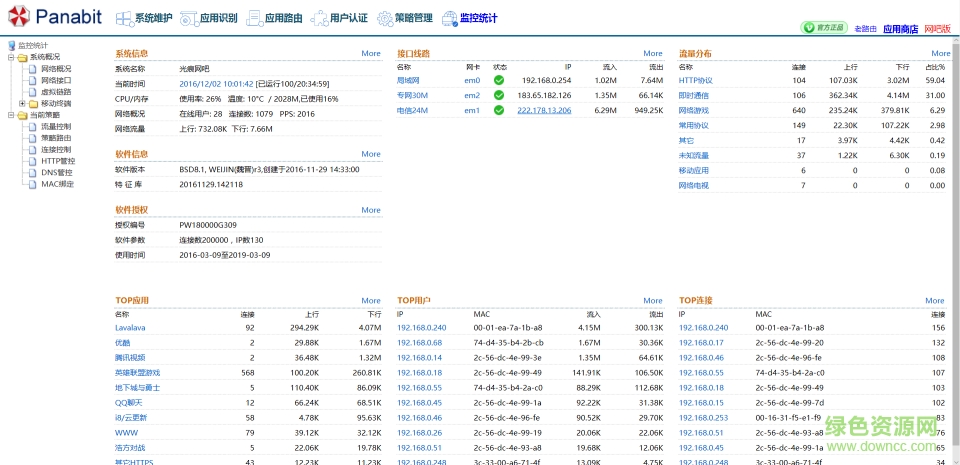Expand the 移动终端 tree folder

(22, 103)
